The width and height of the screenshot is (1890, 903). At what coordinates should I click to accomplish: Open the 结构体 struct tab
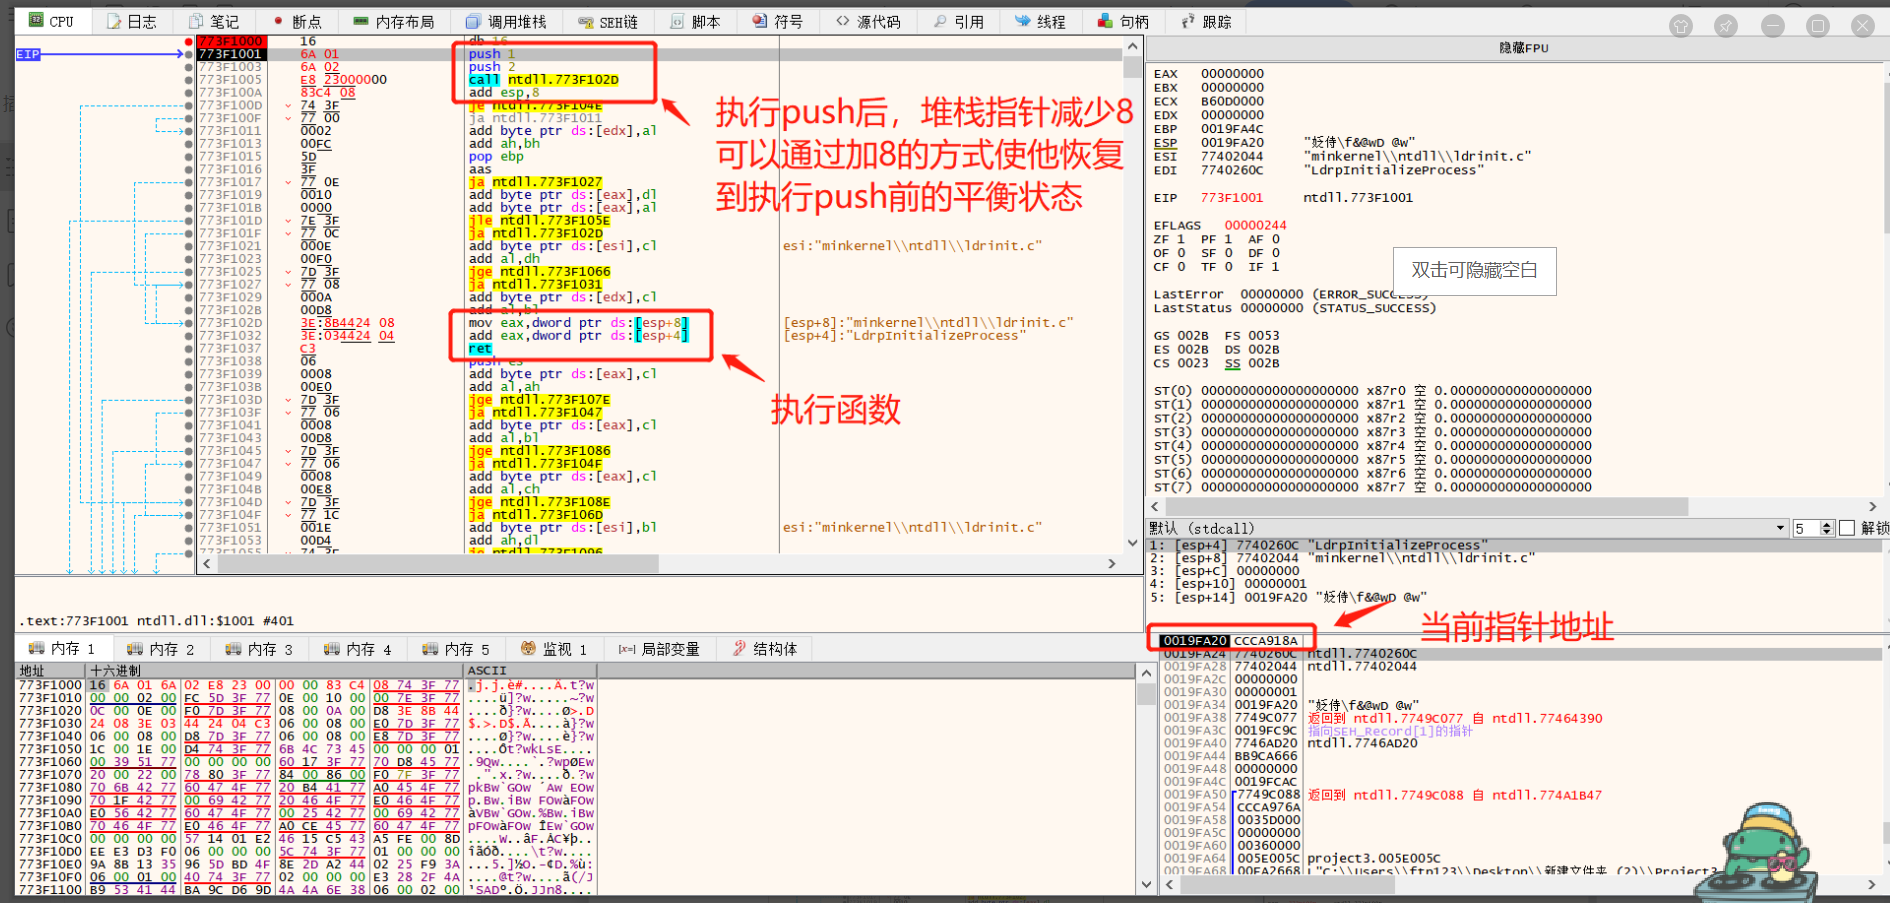765,649
